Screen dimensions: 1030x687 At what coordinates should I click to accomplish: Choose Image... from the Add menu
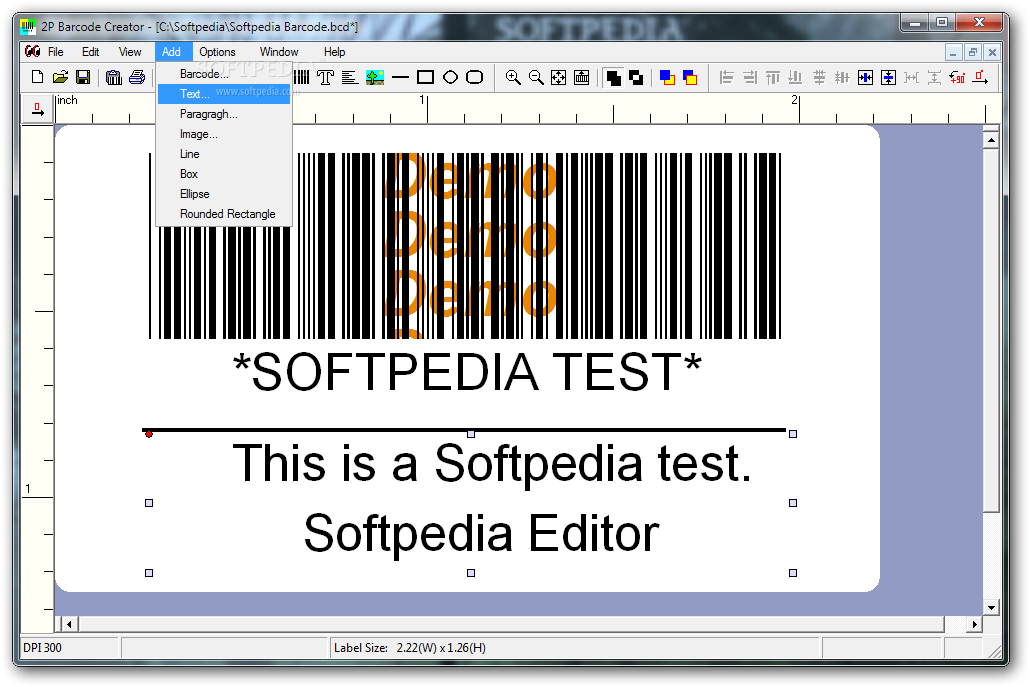[x=224, y=134]
